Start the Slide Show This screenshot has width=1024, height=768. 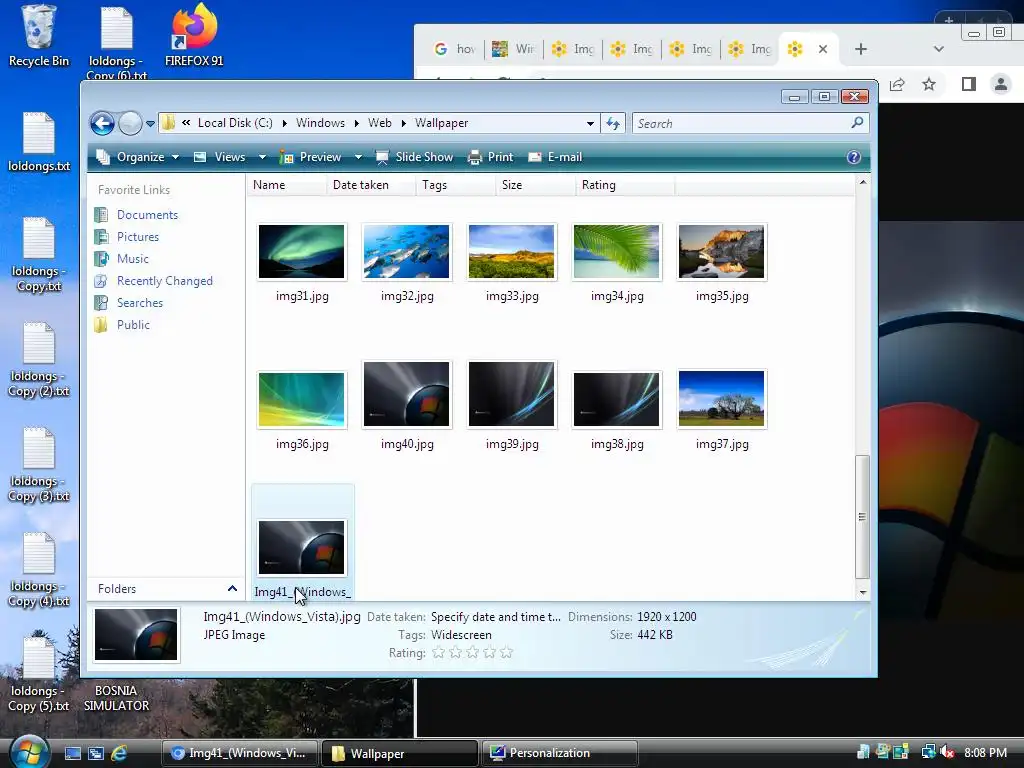[414, 157]
